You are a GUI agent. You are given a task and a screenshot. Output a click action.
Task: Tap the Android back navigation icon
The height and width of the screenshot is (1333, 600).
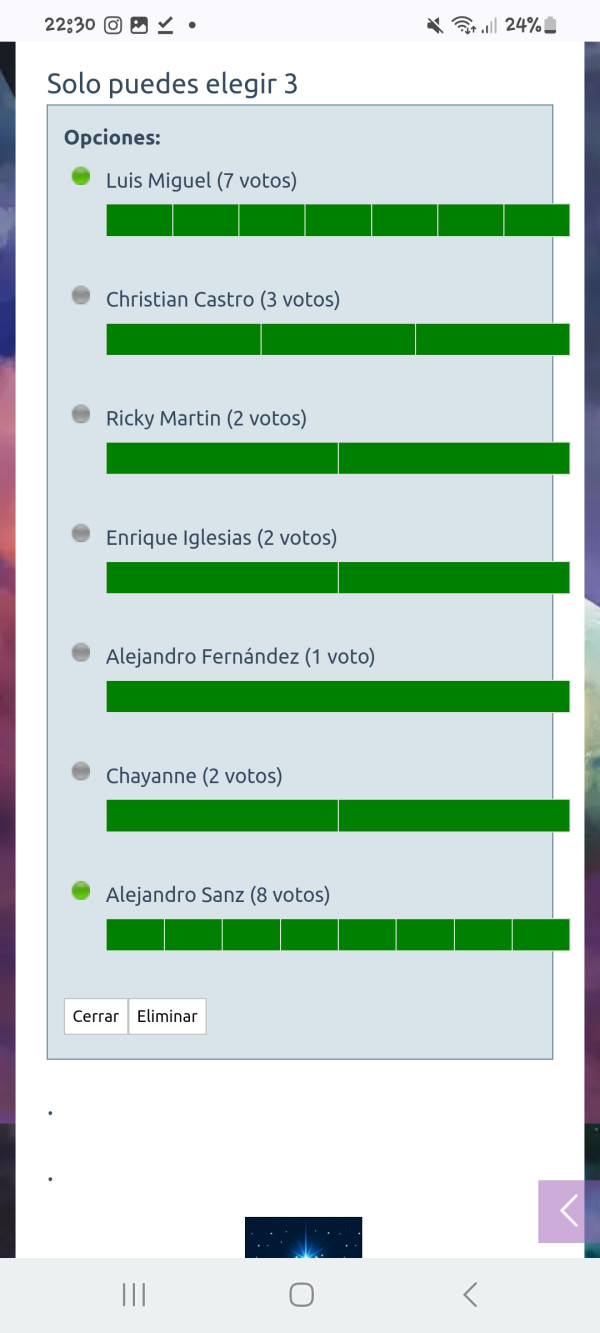tap(470, 1295)
